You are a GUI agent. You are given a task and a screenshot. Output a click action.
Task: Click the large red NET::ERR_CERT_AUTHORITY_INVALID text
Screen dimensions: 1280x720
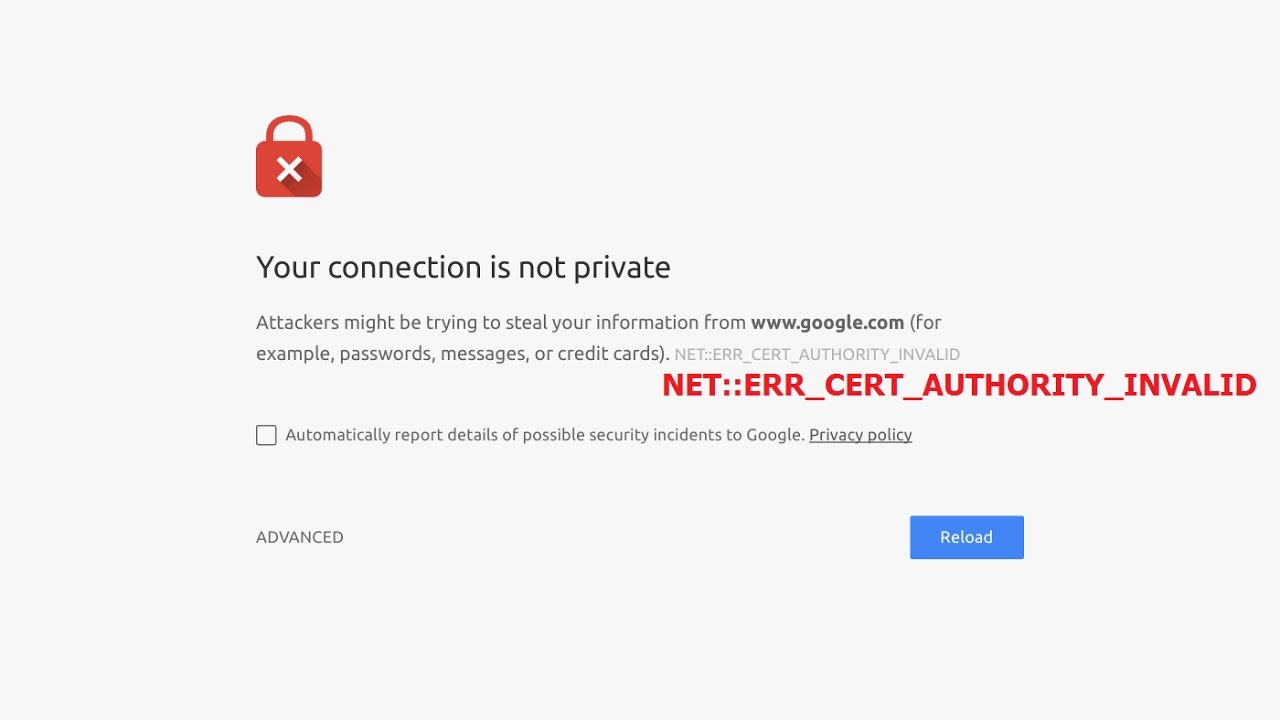pyautogui.click(x=959, y=385)
